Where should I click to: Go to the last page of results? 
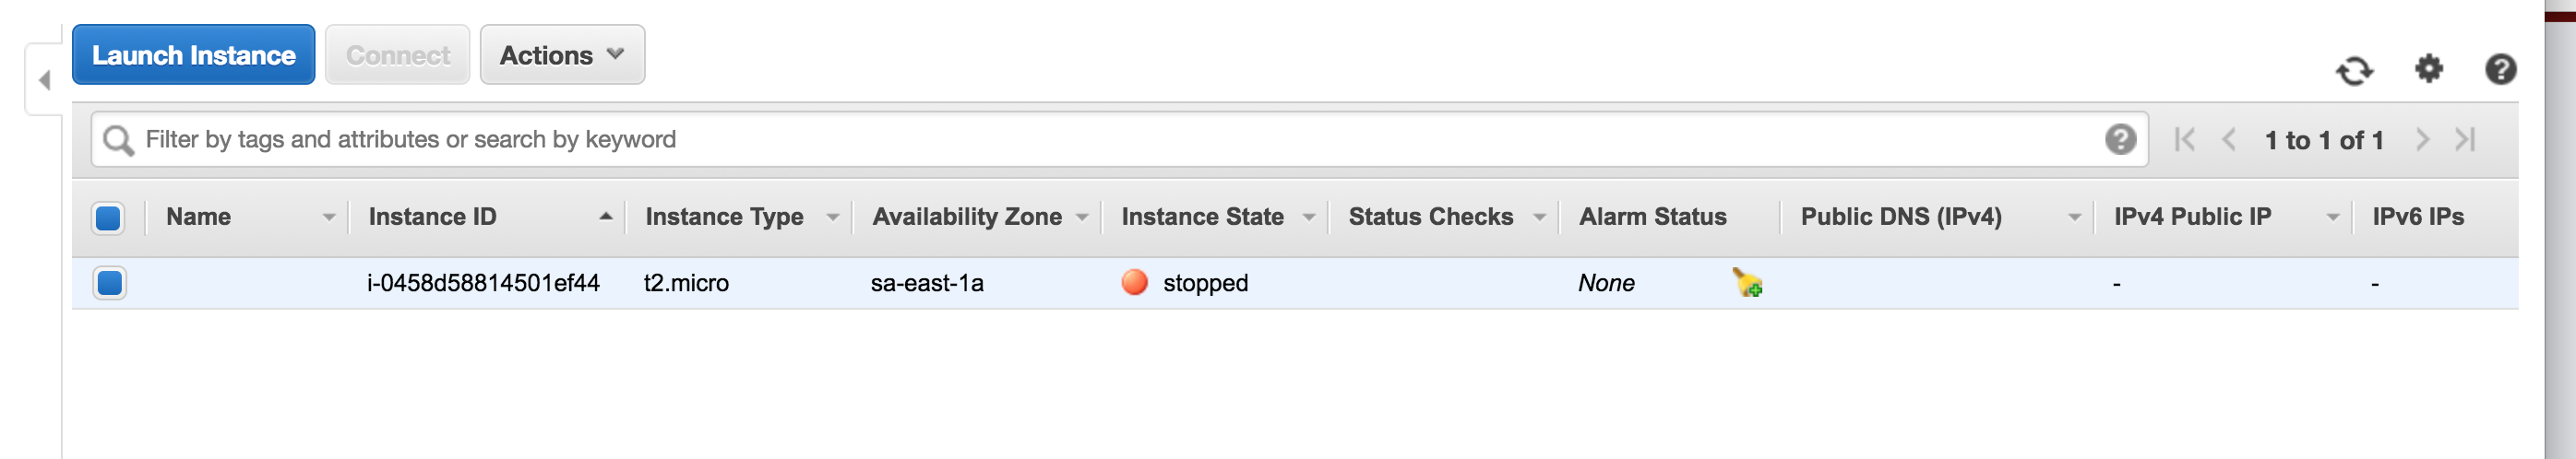[2465, 139]
